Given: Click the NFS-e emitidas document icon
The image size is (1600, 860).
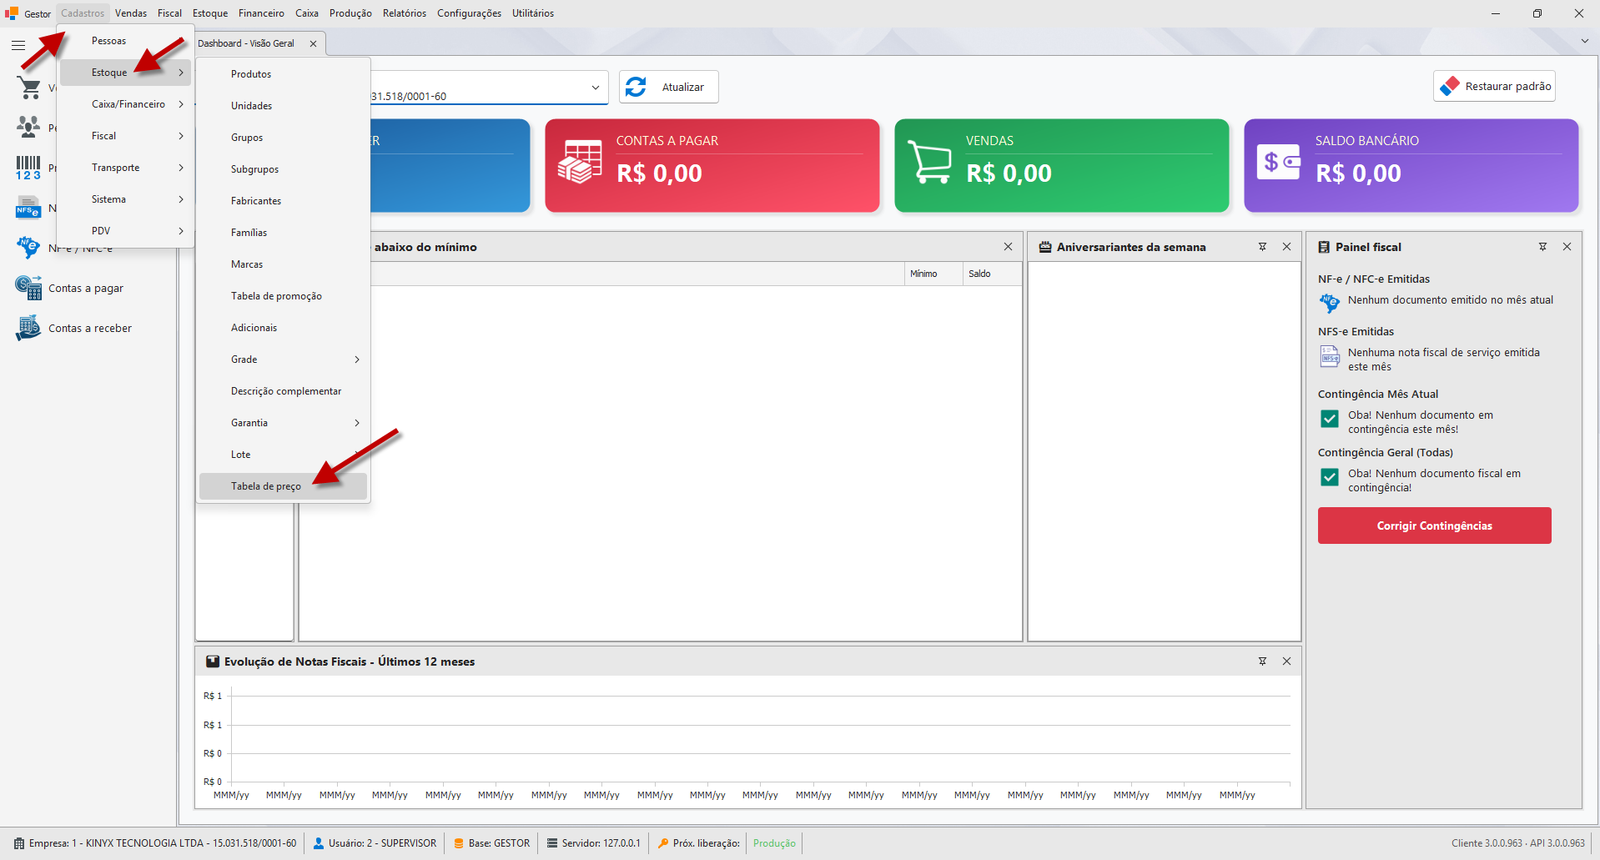Looking at the screenshot, I should pos(1329,357).
